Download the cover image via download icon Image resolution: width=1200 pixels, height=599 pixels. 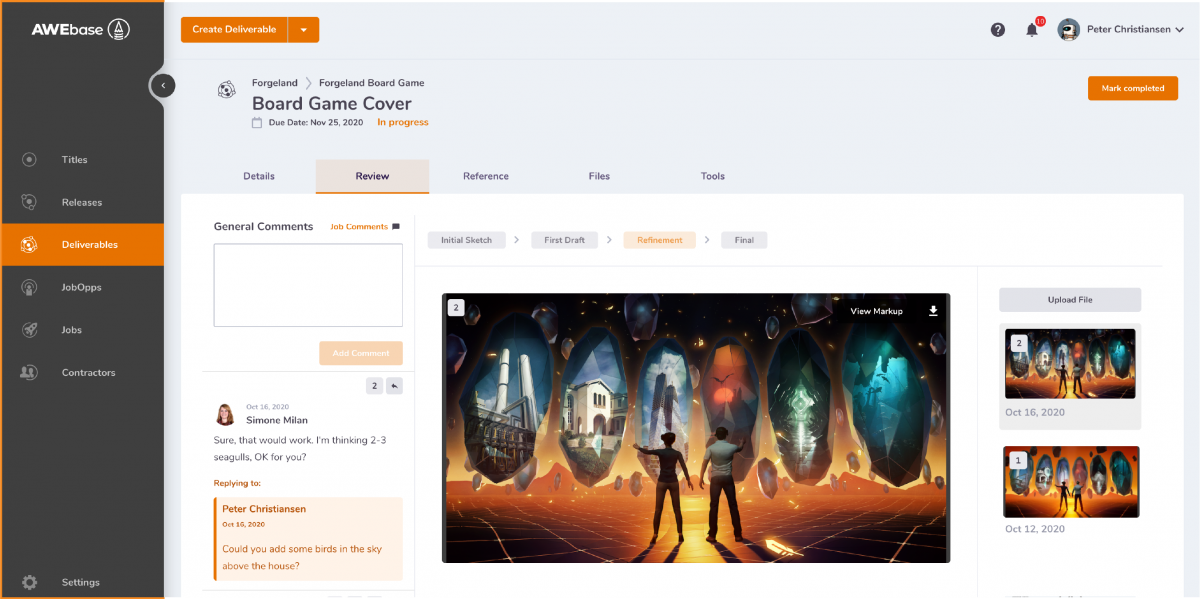pyautogui.click(x=933, y=311)
